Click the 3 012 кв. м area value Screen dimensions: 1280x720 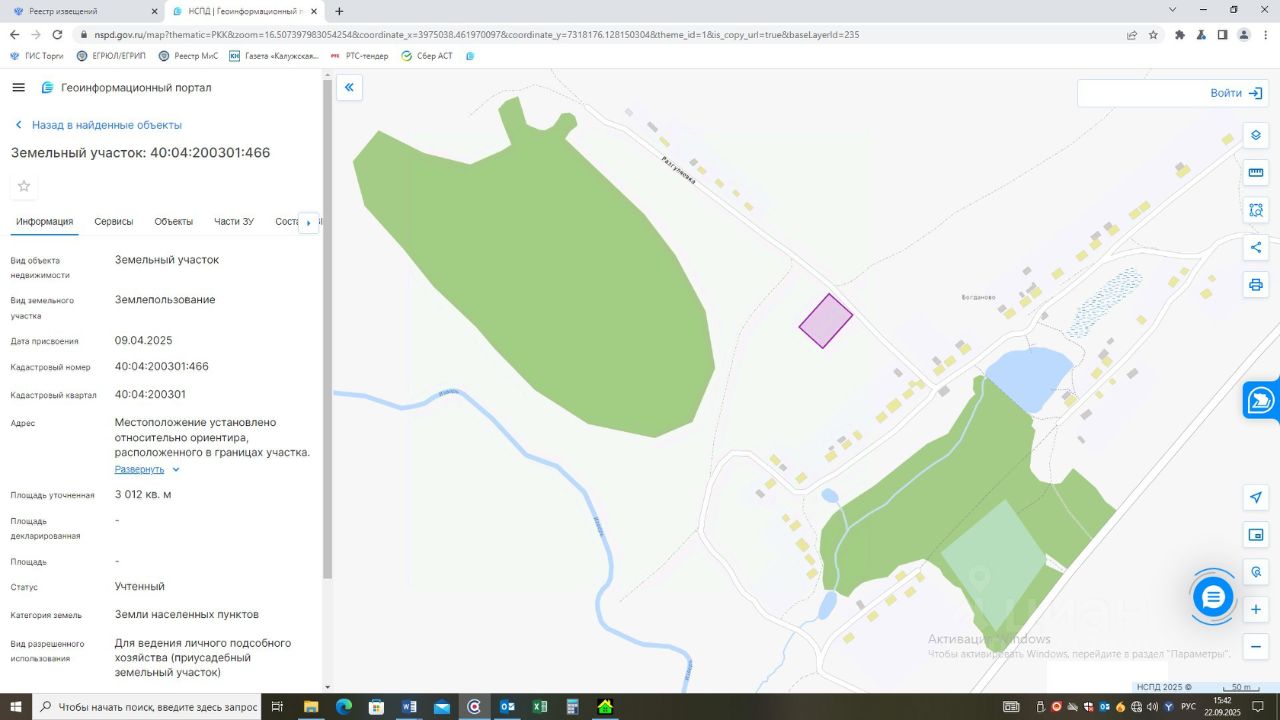(143, 494)
